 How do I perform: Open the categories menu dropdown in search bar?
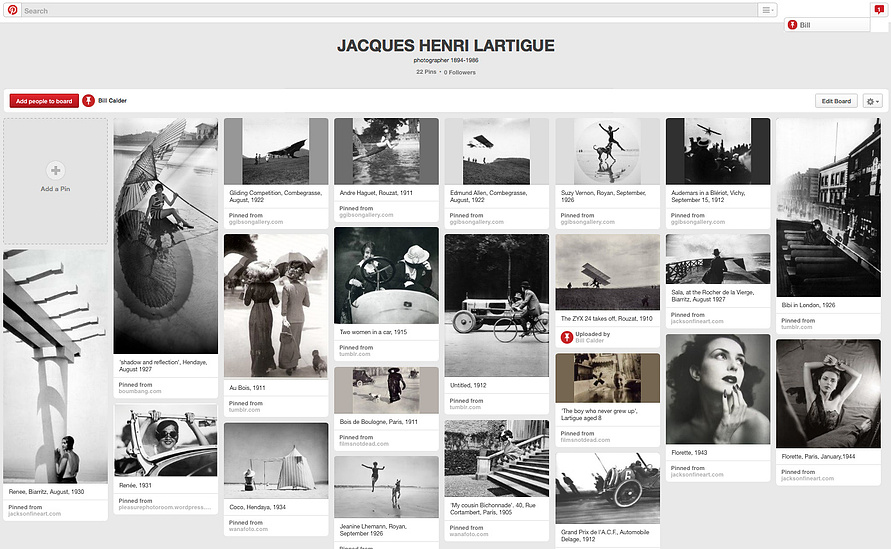click(767, 10)
